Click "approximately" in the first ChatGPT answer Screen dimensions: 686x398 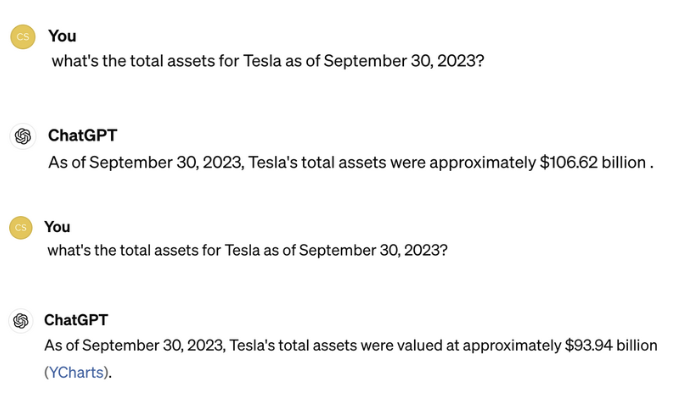pyautogui.click(x=483, y=163)
